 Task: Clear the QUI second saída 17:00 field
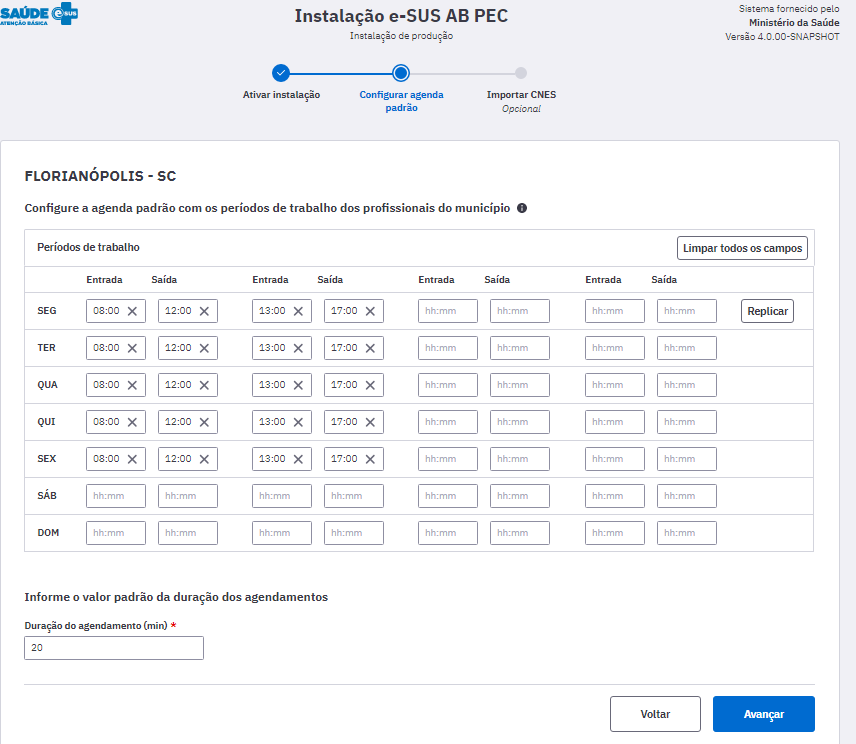click(370, 422)
